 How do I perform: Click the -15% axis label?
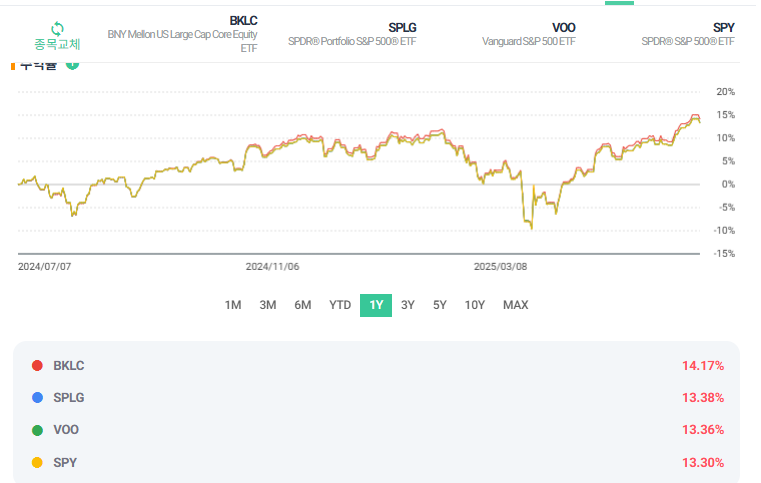pos(724,253)
